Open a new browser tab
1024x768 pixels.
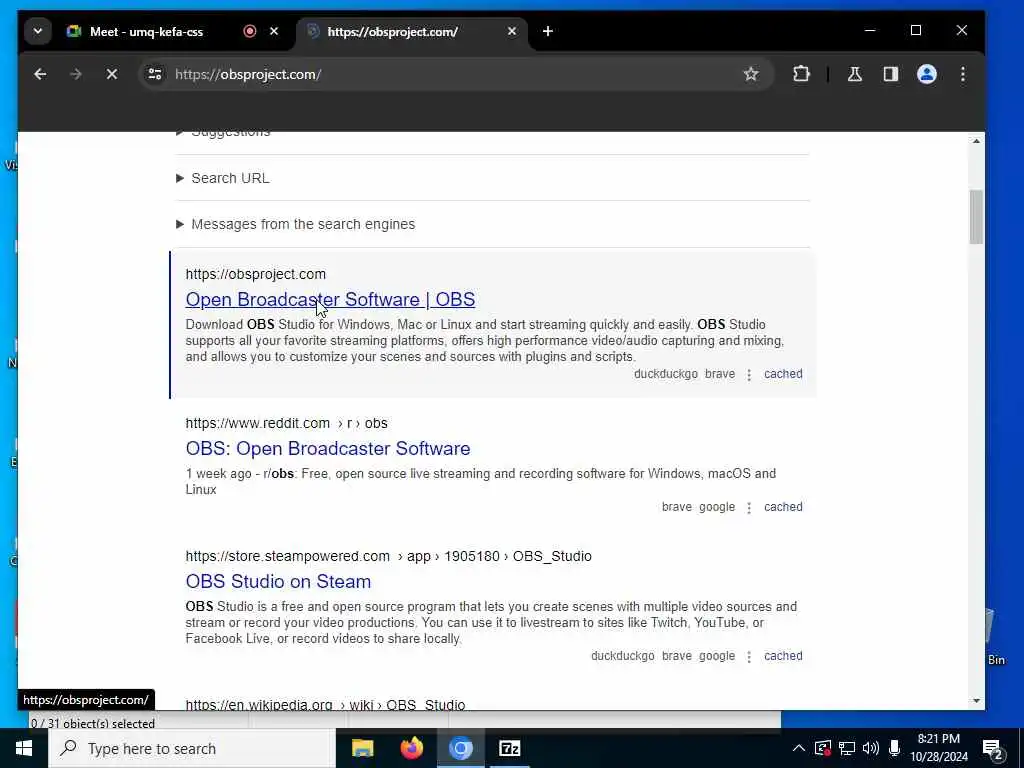(548, 31)
